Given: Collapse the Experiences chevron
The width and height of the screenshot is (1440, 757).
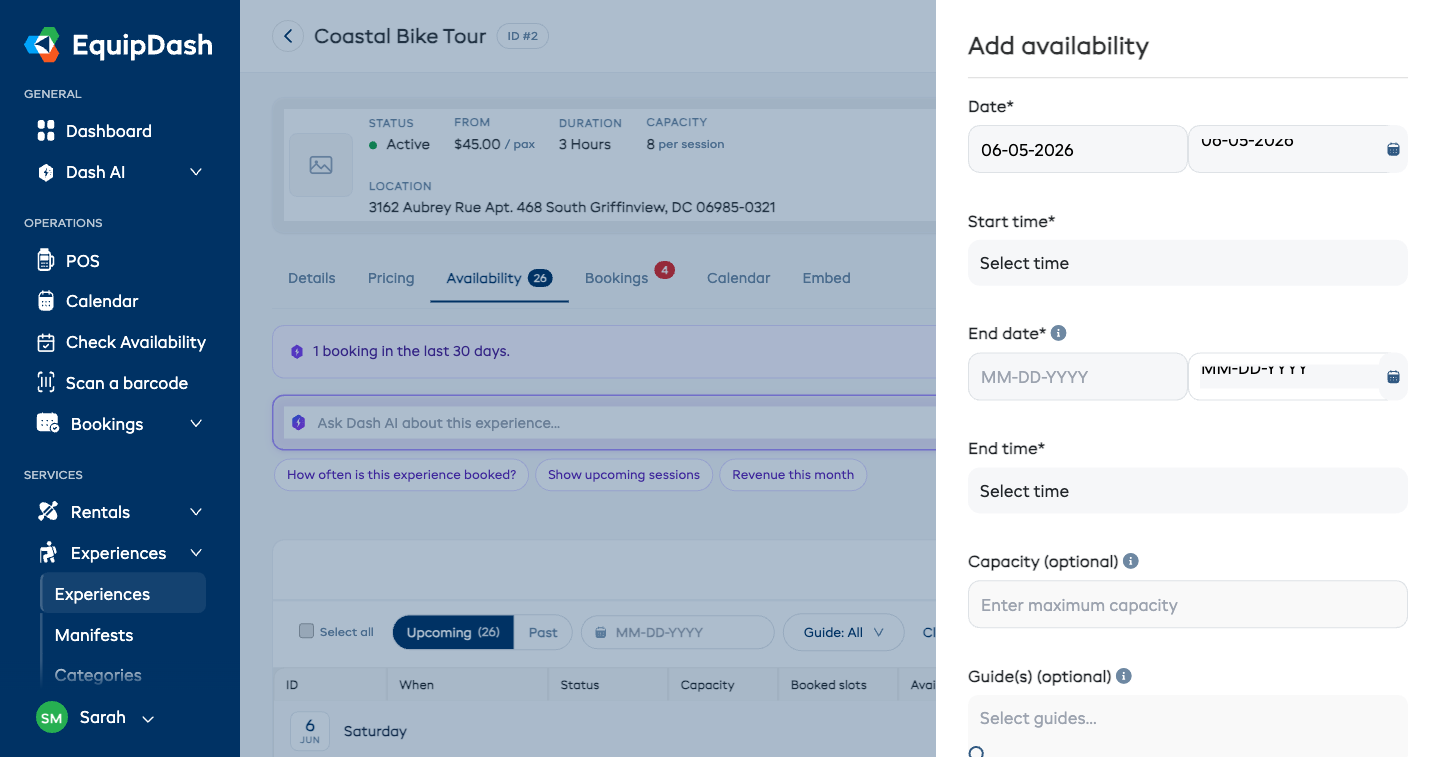Looking at the screenshot, I should (x=196, y=553).
